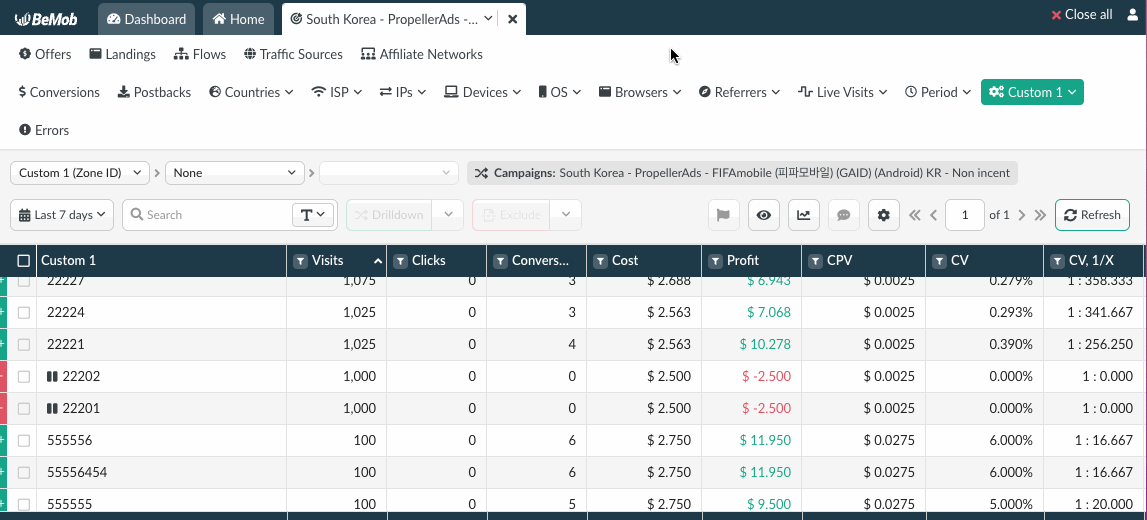The image size is (1147, 520).
Task: Open the Dashboard tab
Action: coord(146,19)
